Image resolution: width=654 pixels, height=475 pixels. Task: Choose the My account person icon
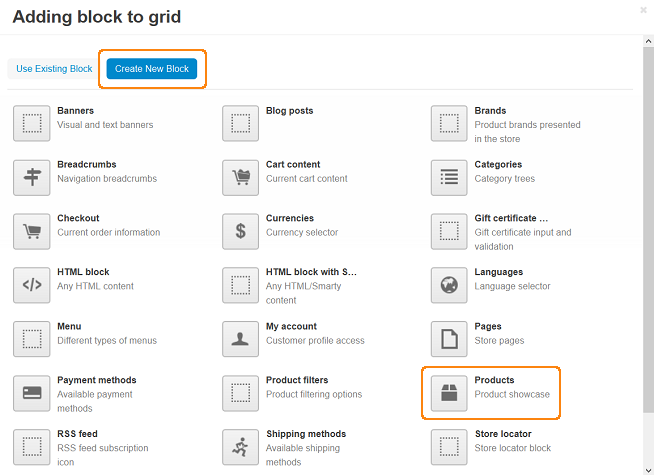coord(240,339)
